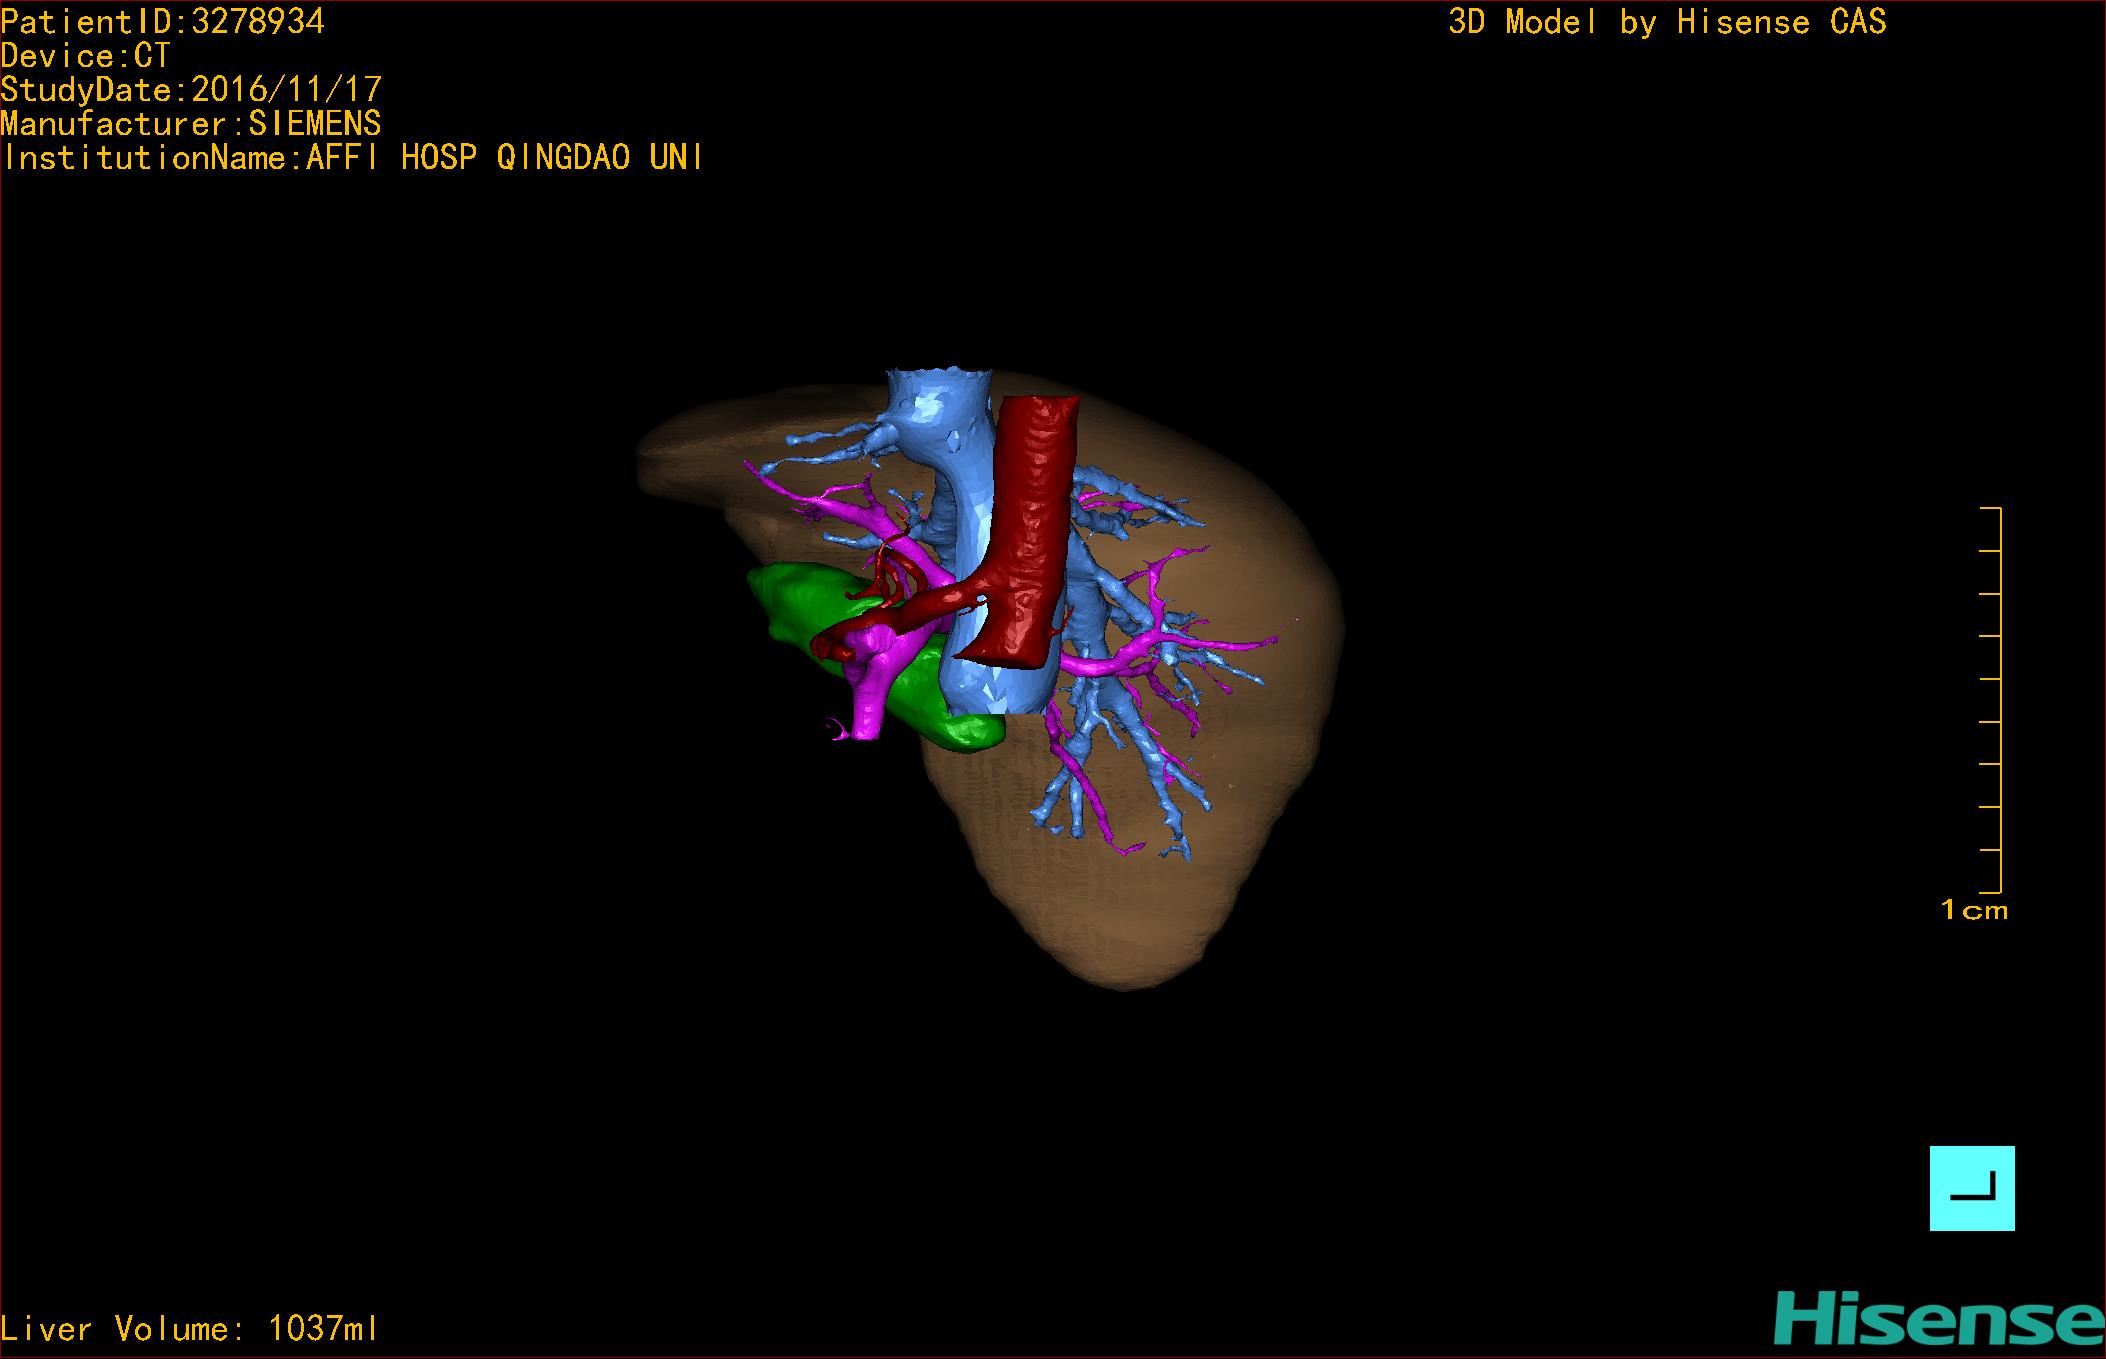The height and width of the screenshot is (1359, 2106).
Task: Click the 3D Model by Hisense CAS title
Action: [1666, 21]
